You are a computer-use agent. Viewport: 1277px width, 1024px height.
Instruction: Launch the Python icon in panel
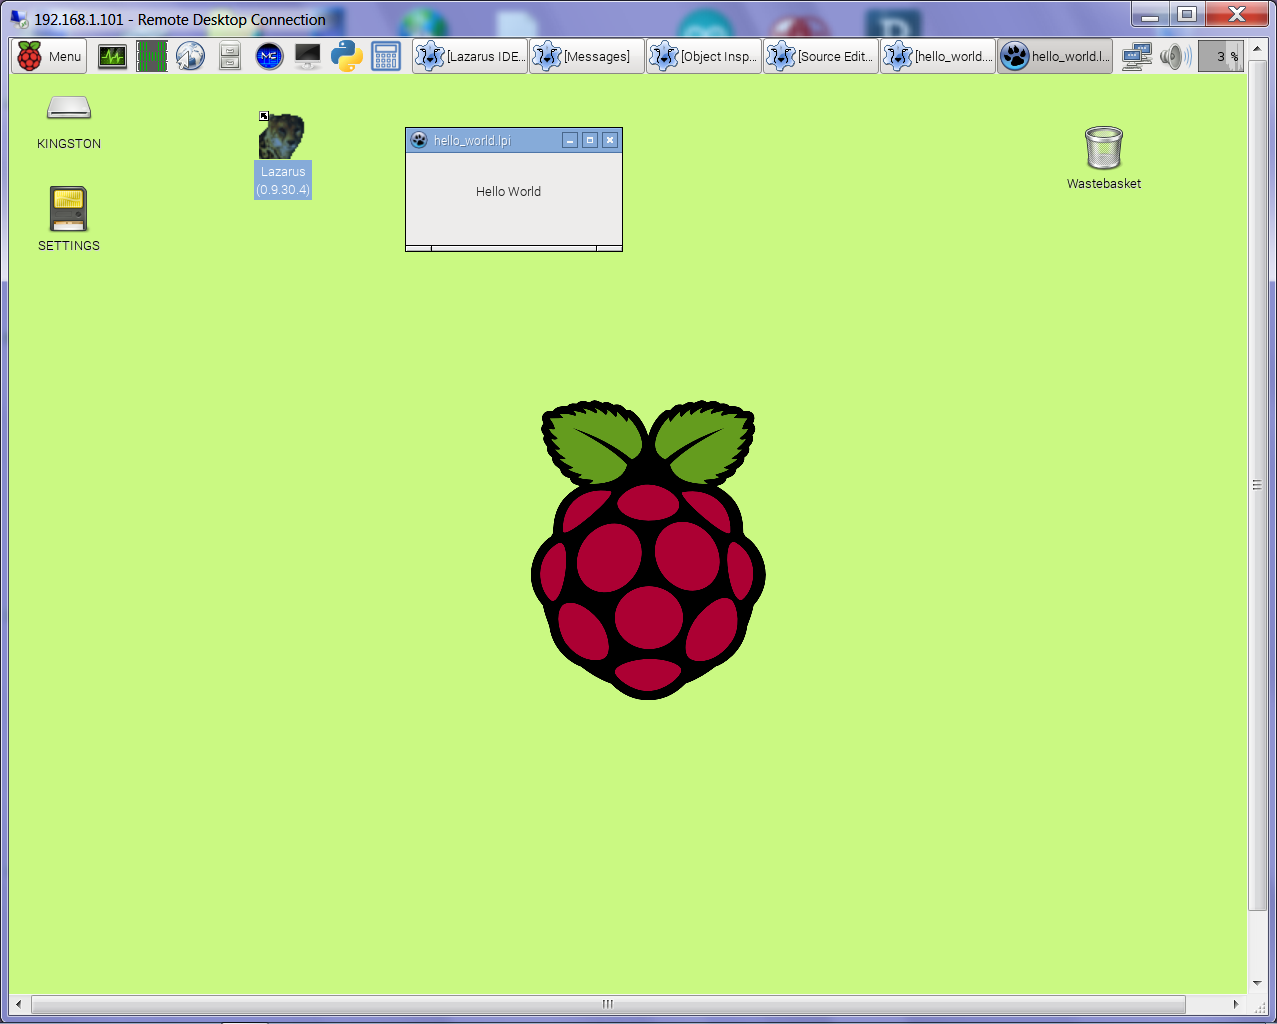tap(347, 56)
